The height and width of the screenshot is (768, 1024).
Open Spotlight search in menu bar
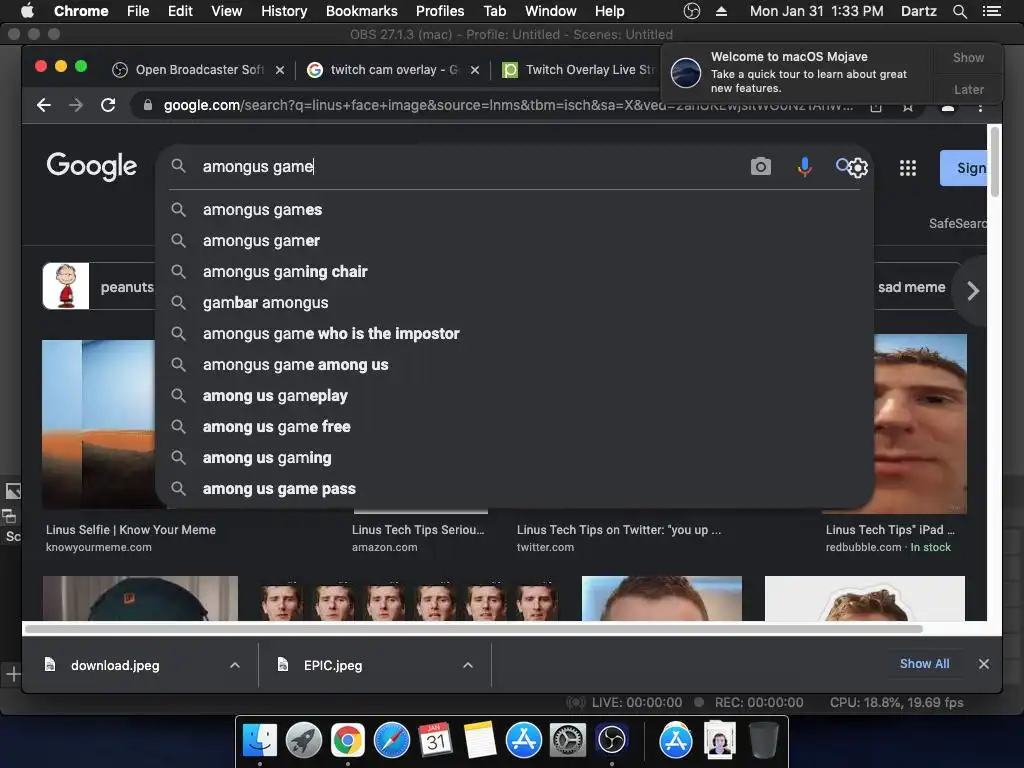tap(959, 11)
